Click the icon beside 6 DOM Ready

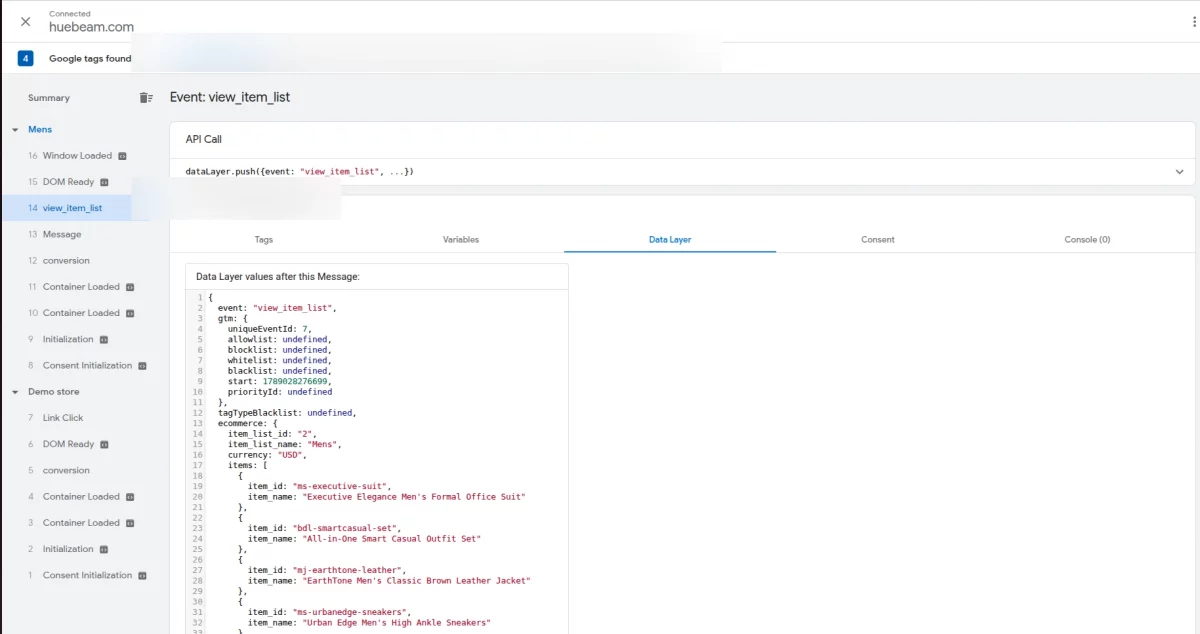click(104, 444)
